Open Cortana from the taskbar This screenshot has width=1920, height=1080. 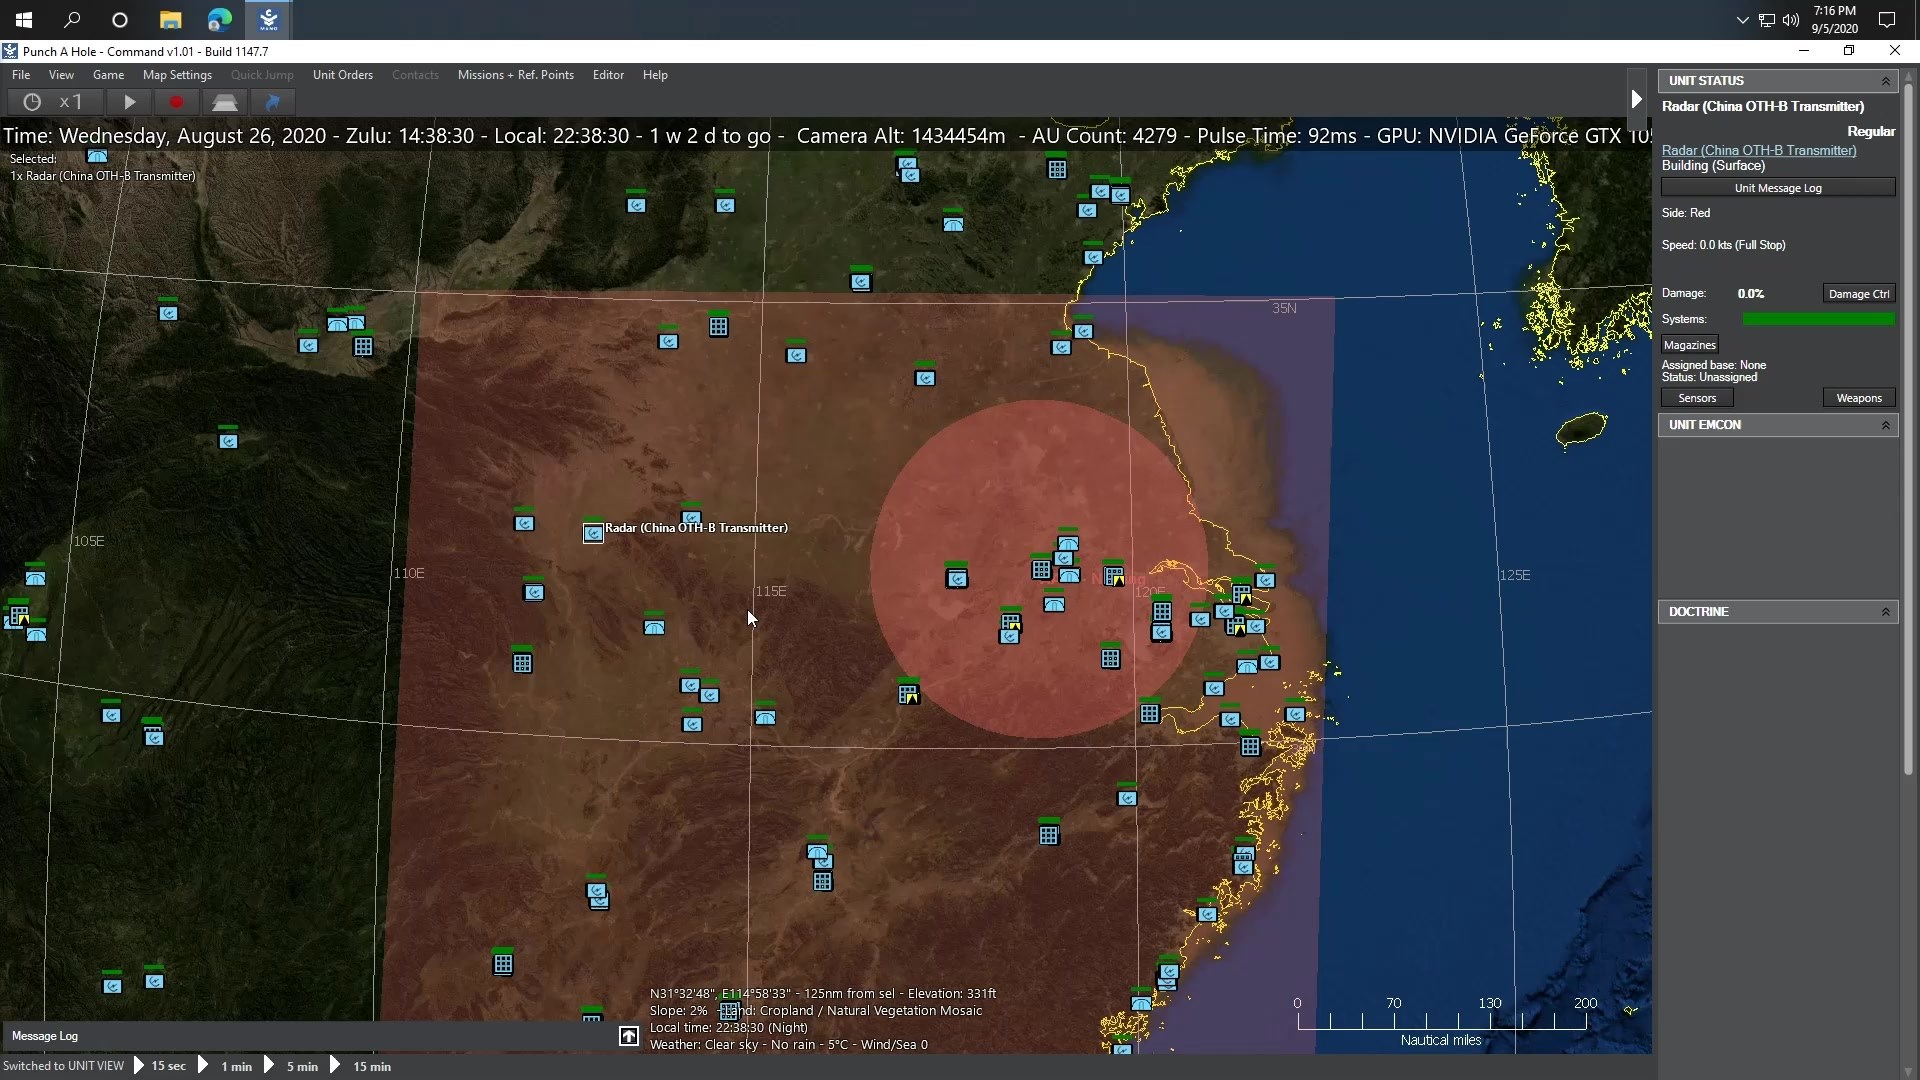click(120, 20)
